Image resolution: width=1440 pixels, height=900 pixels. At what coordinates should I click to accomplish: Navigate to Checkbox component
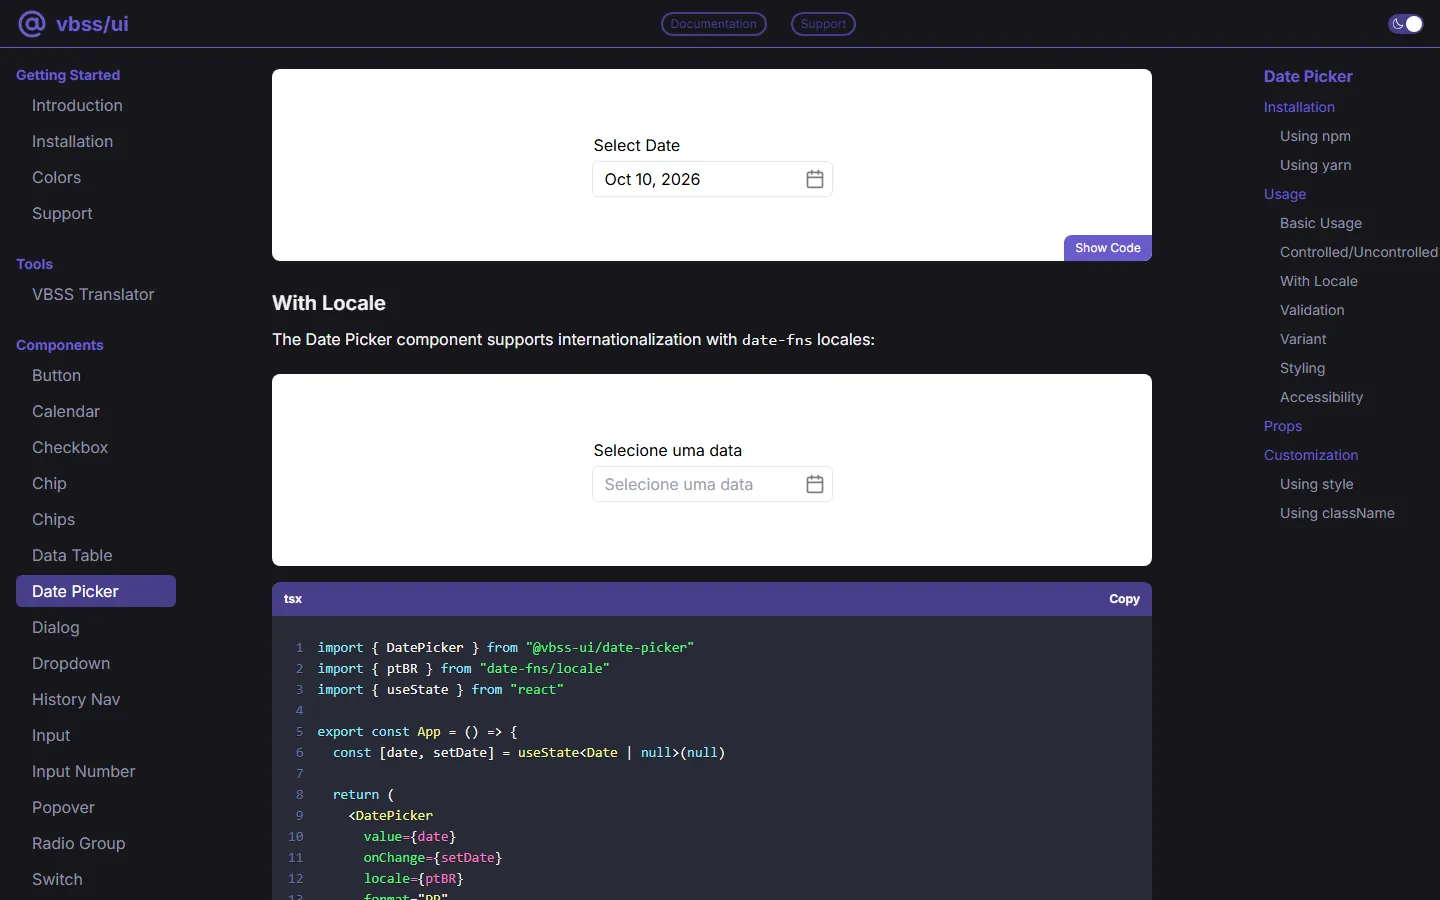pos(70,447)
